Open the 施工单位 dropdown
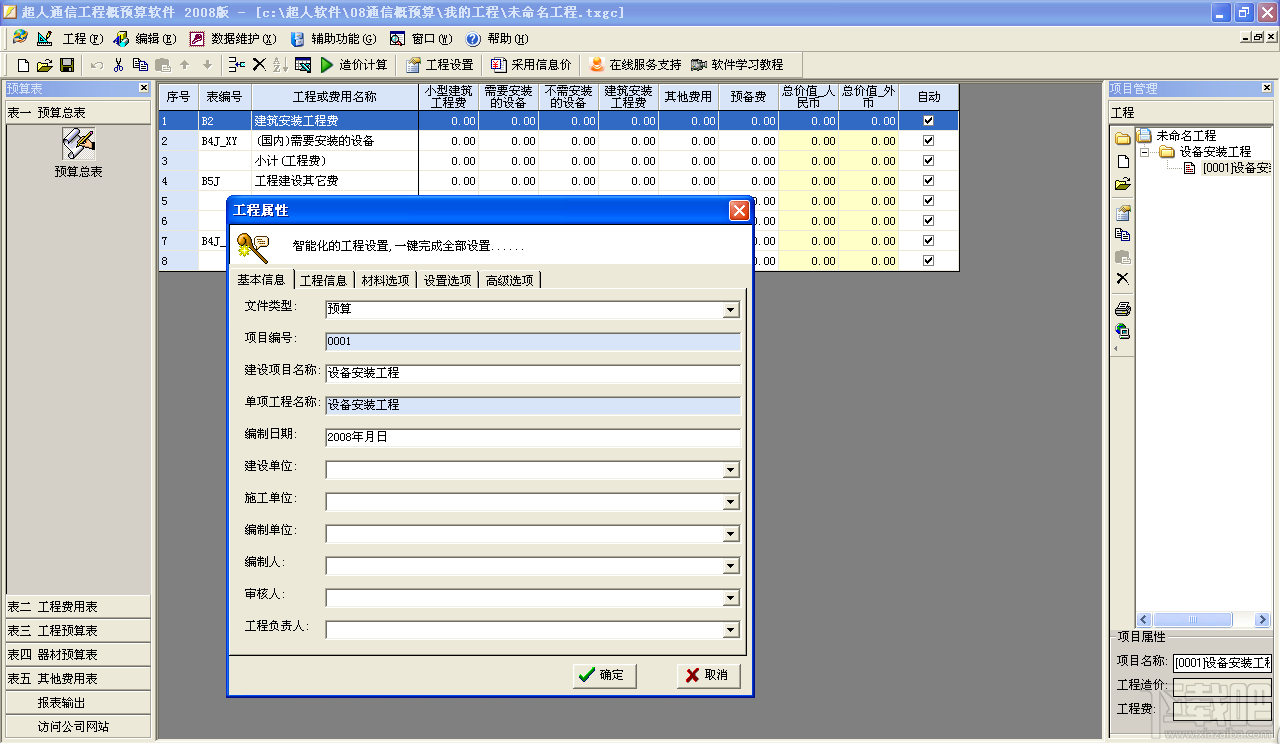This screenshot has width=1280, height=744. point(731,502)
